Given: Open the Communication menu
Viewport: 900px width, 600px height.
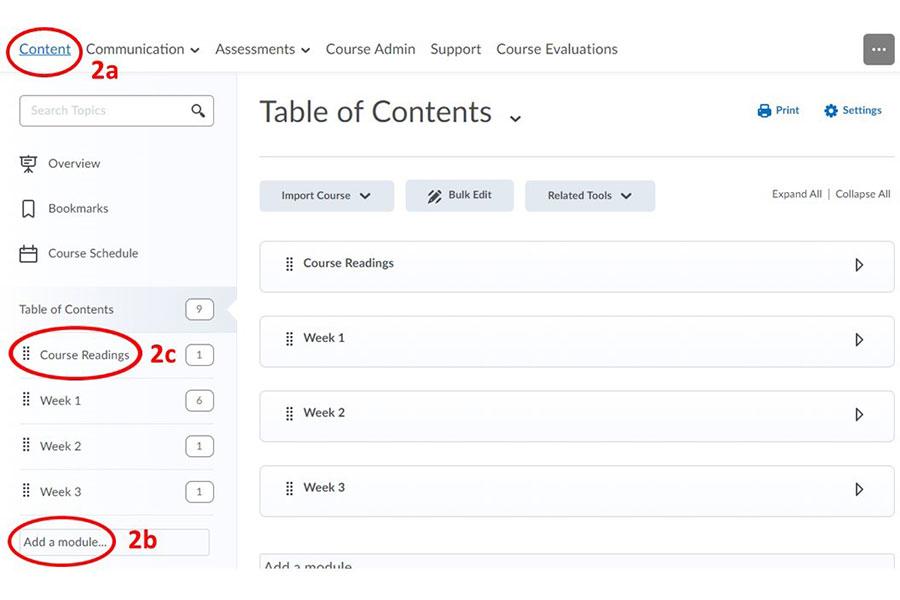Looking at the screenshot, I should coord(142,49).
